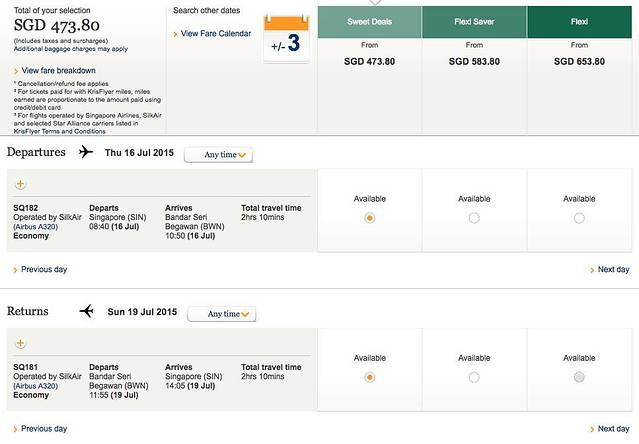Click the departures airplane icon
The height and width of the screenshot is (444, 639).
click(86, 153)
